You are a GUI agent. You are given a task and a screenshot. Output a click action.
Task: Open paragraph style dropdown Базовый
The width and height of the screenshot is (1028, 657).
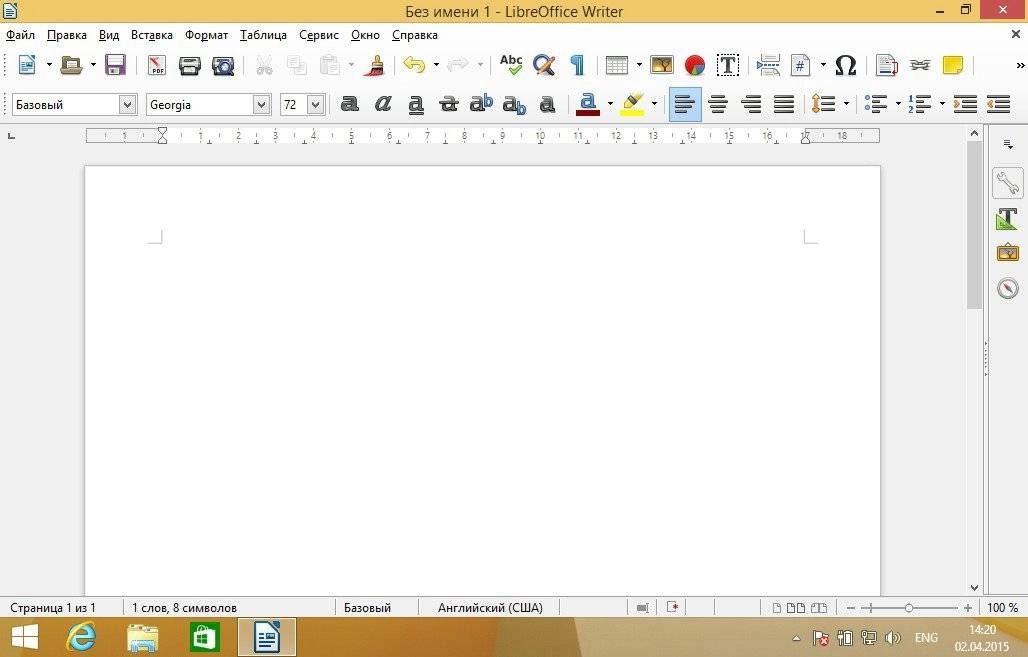(x=127, y=104)
